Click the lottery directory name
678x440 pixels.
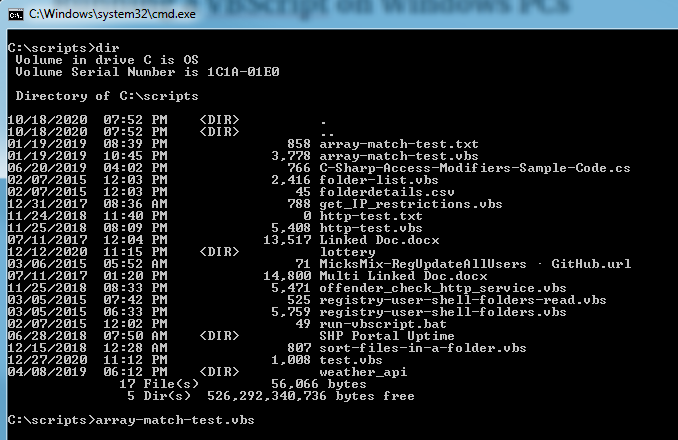point(347,252)
